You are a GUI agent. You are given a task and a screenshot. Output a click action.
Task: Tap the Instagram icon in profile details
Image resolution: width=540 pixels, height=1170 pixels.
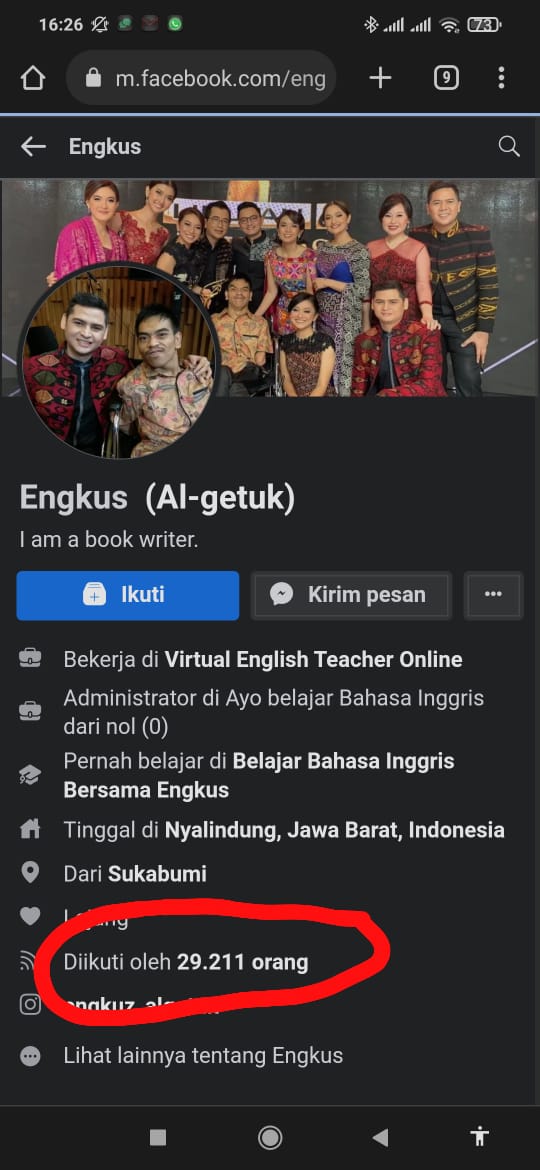pos(30,1004)
